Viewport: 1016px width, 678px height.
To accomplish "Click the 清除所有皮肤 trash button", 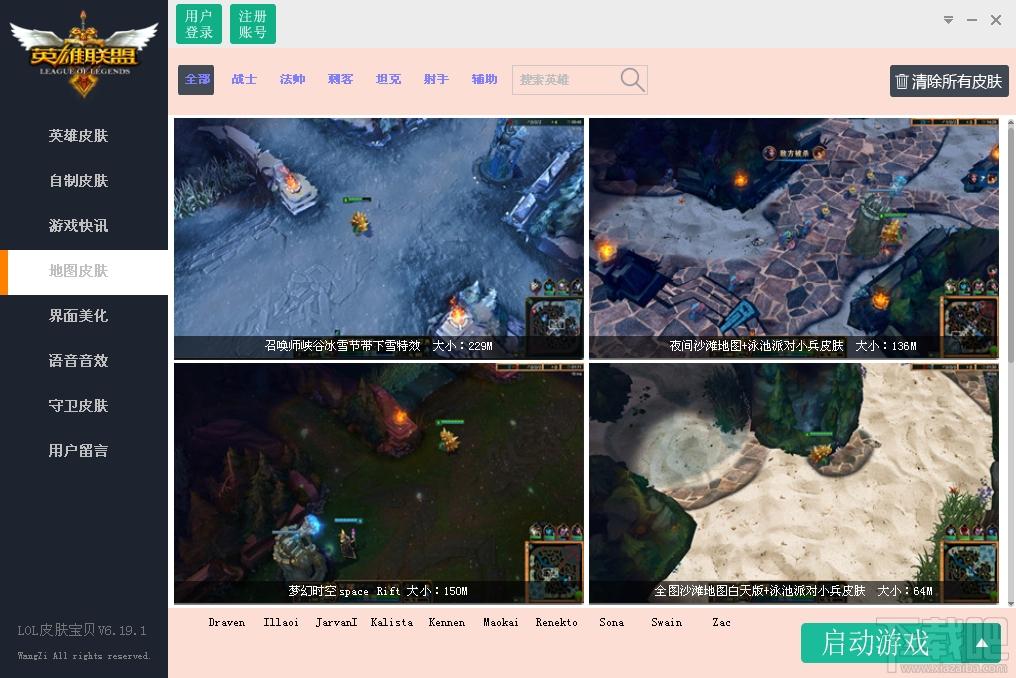I will pos(949,81).
